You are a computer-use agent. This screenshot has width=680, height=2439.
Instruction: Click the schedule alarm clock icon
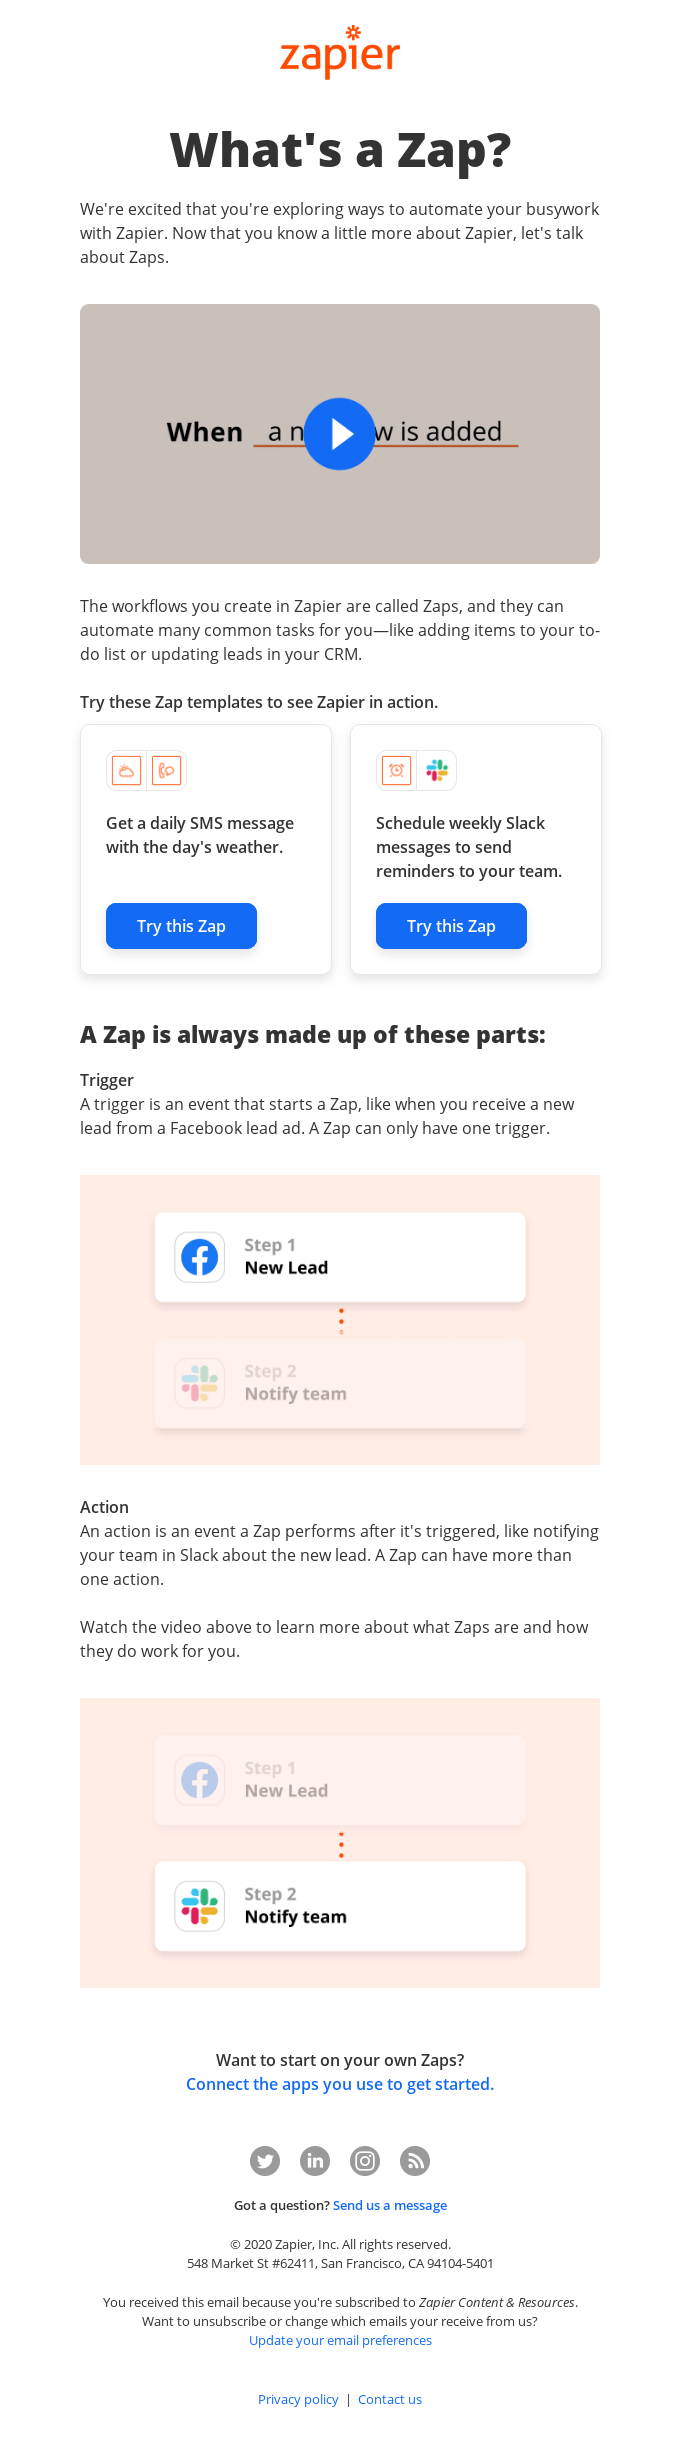[x=396, y=771]
